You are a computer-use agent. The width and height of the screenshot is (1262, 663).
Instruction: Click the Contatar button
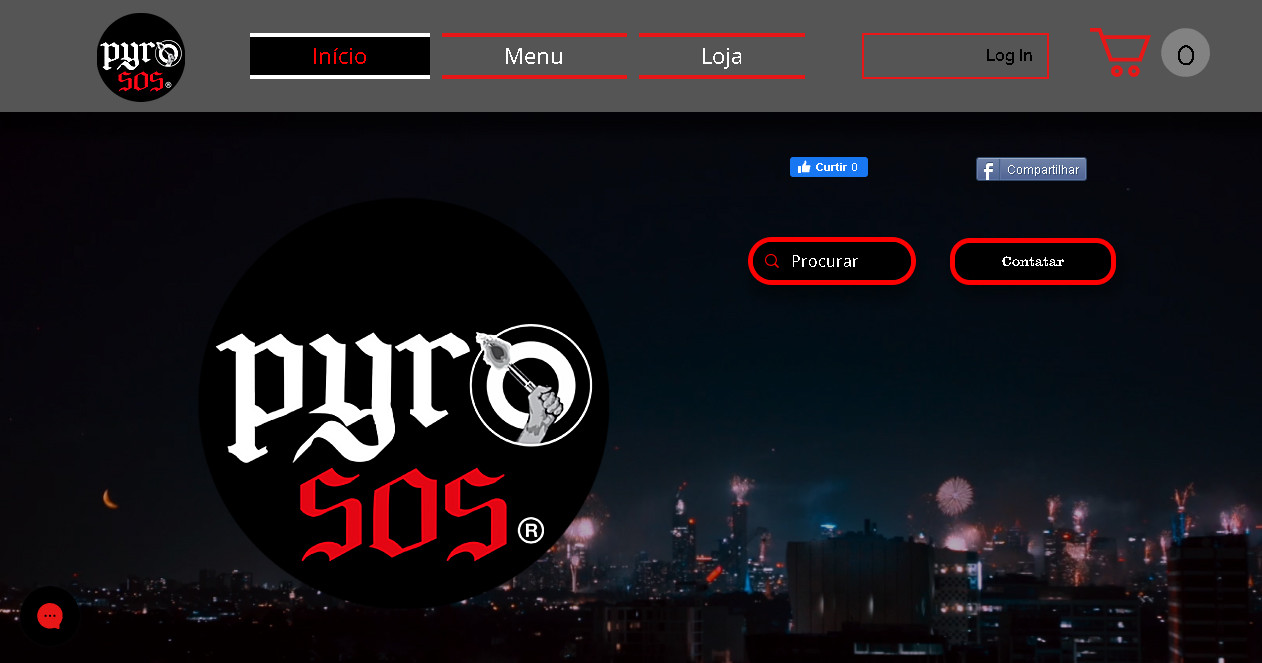pos(1032,261)
